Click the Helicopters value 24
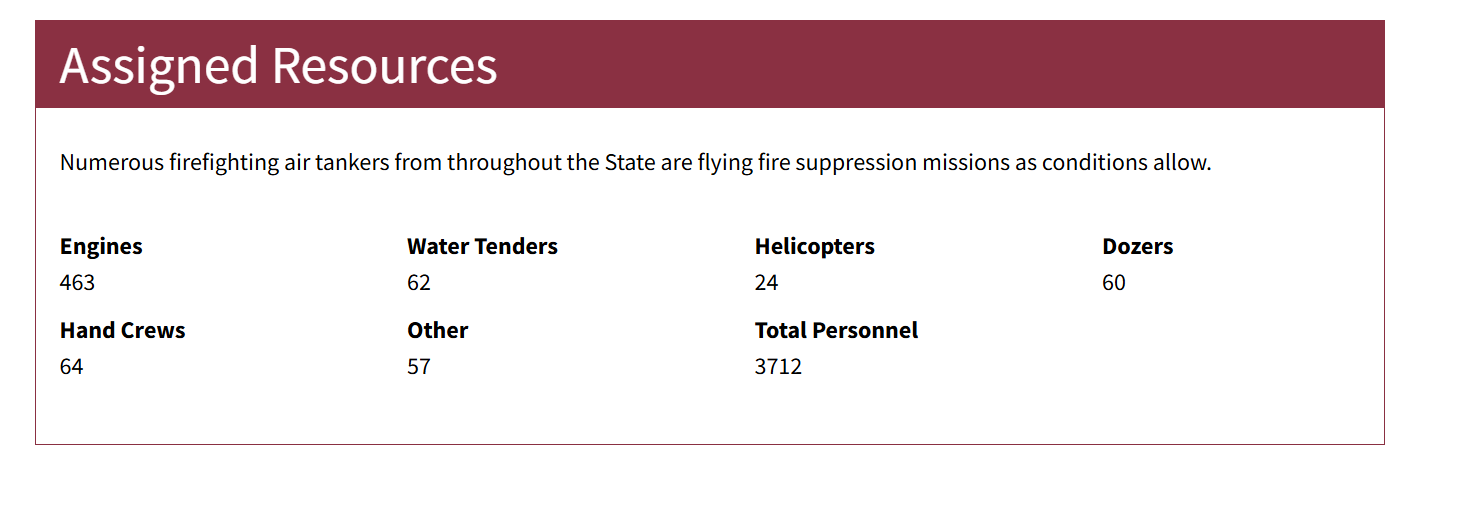 [x=766, y=283]
